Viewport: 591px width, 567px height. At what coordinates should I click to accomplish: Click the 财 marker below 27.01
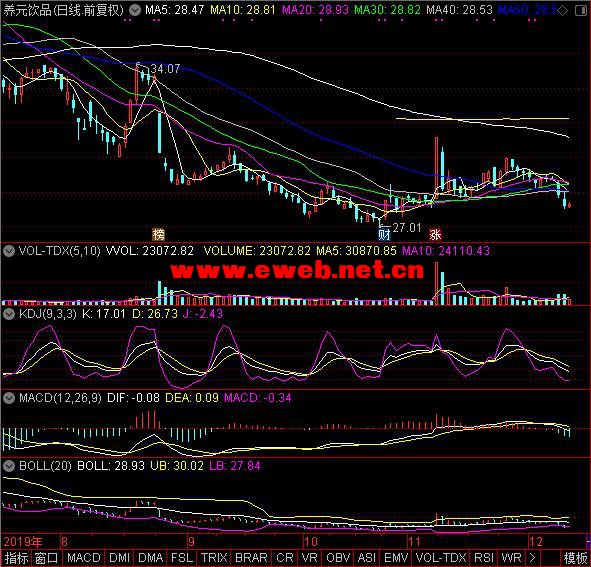tap(384, 234)
